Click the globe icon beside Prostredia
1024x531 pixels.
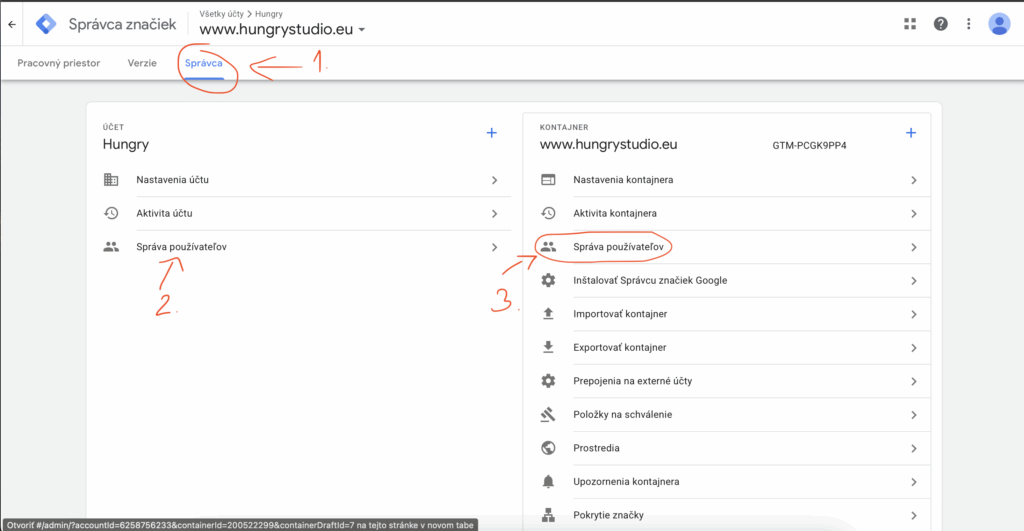pyautogui.click(x=549, y=448)
